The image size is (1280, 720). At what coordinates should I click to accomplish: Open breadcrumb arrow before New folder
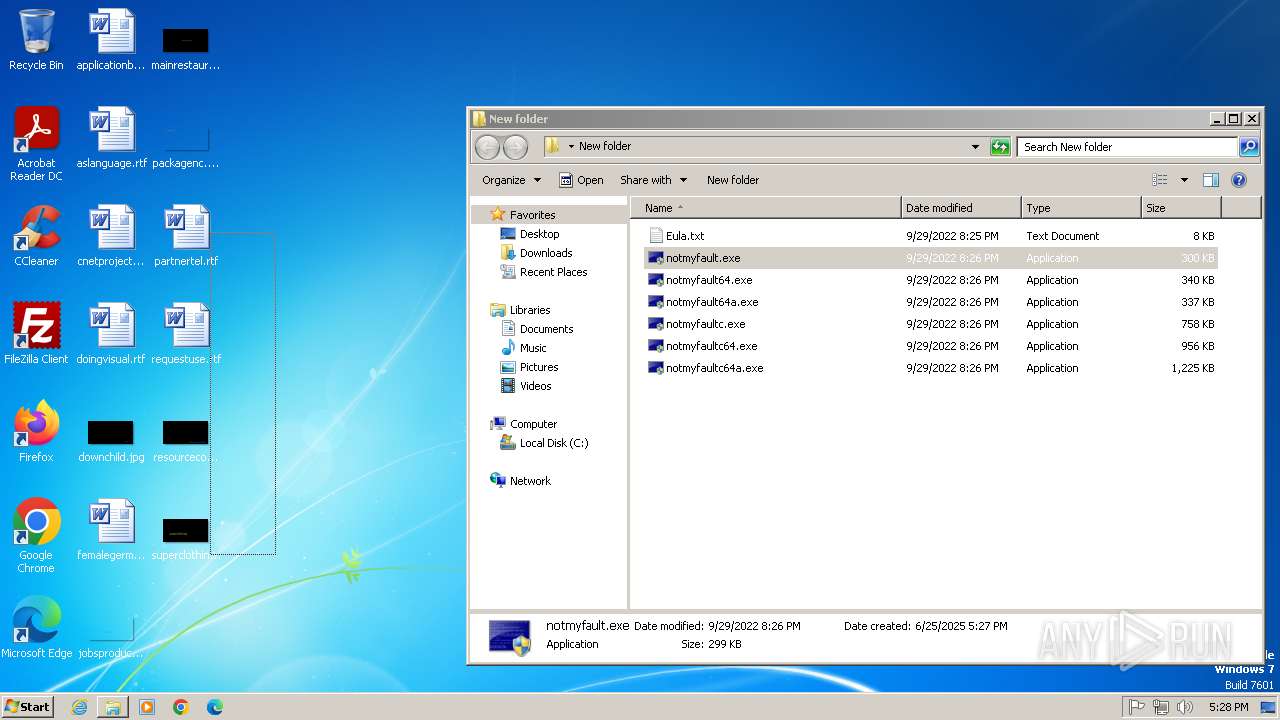tap(571, 146)
